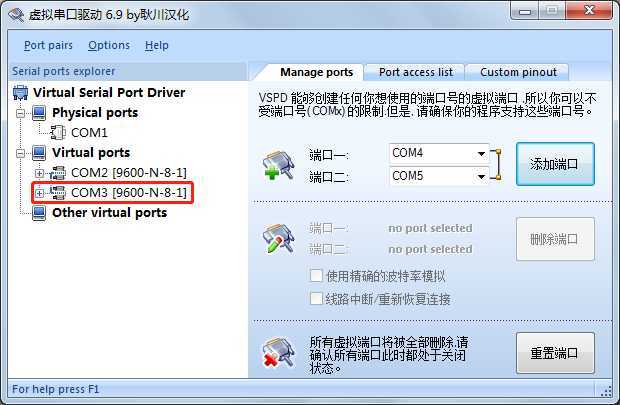Collapse the Physical ports tree node
This screenshot has width=620, height=405.
click(x=21, y=113)
